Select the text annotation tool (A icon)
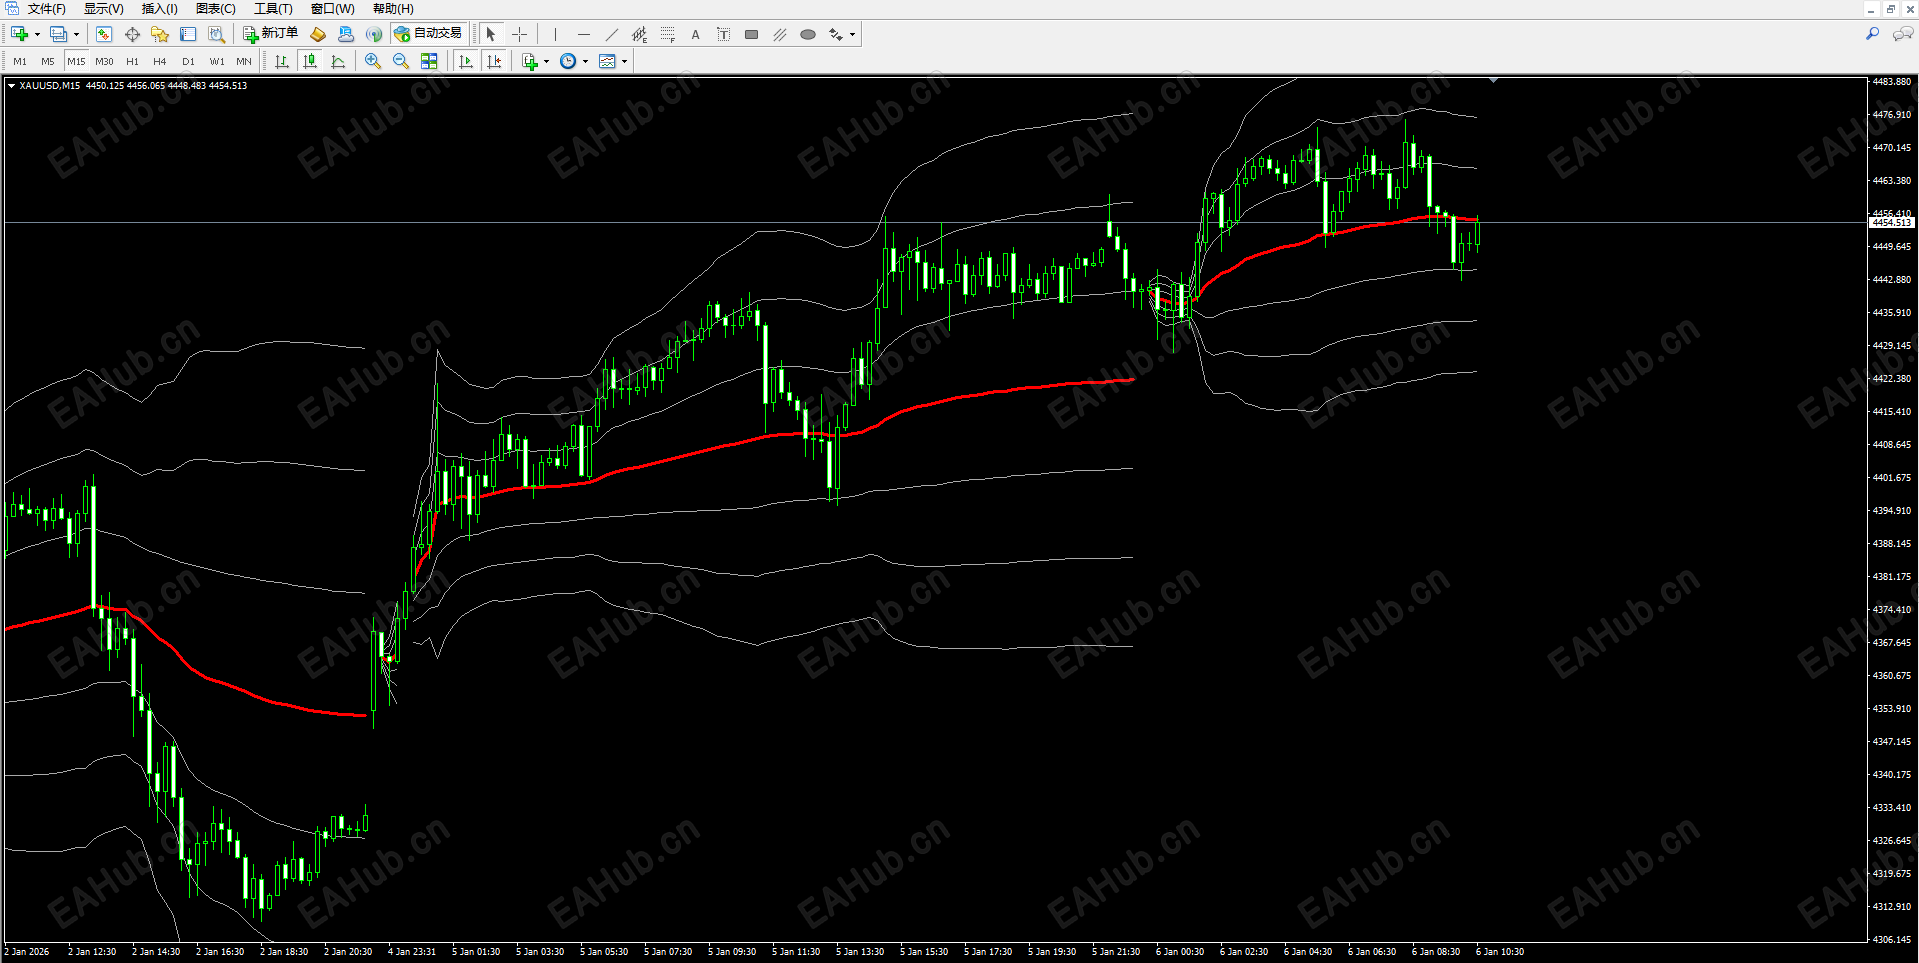1919x963 pixels. coord(695,34)
